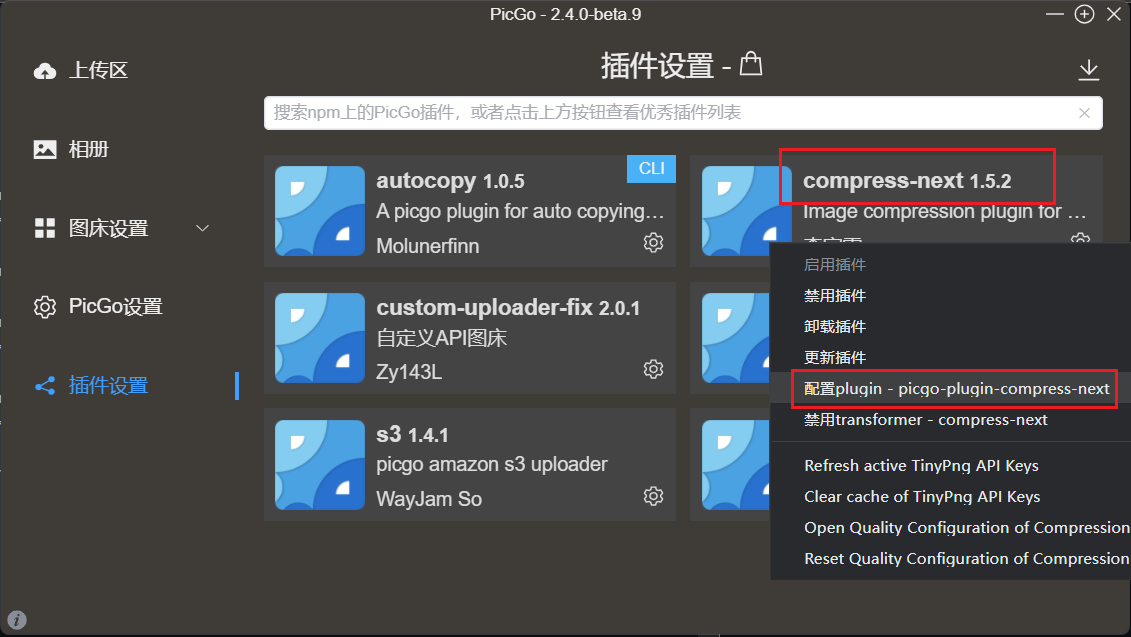Clear the plugin search field
The width and height of the screenshot is (1131, 637).
pos(1084,113)
